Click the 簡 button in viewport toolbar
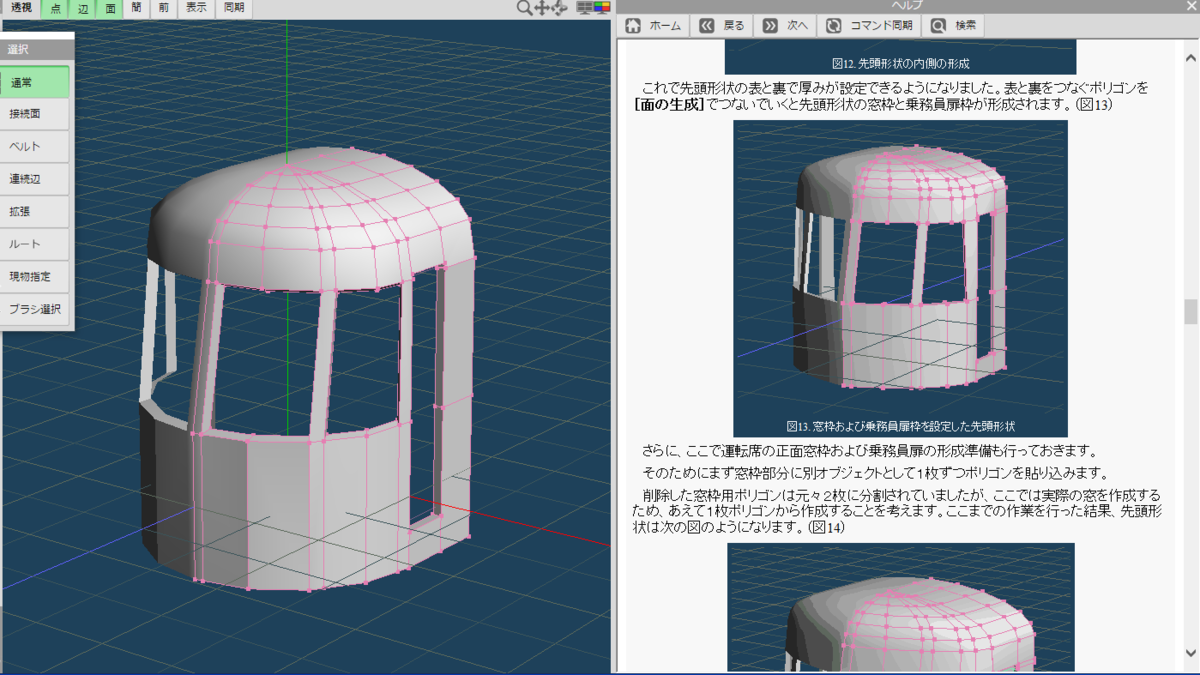 coord(136,8)
